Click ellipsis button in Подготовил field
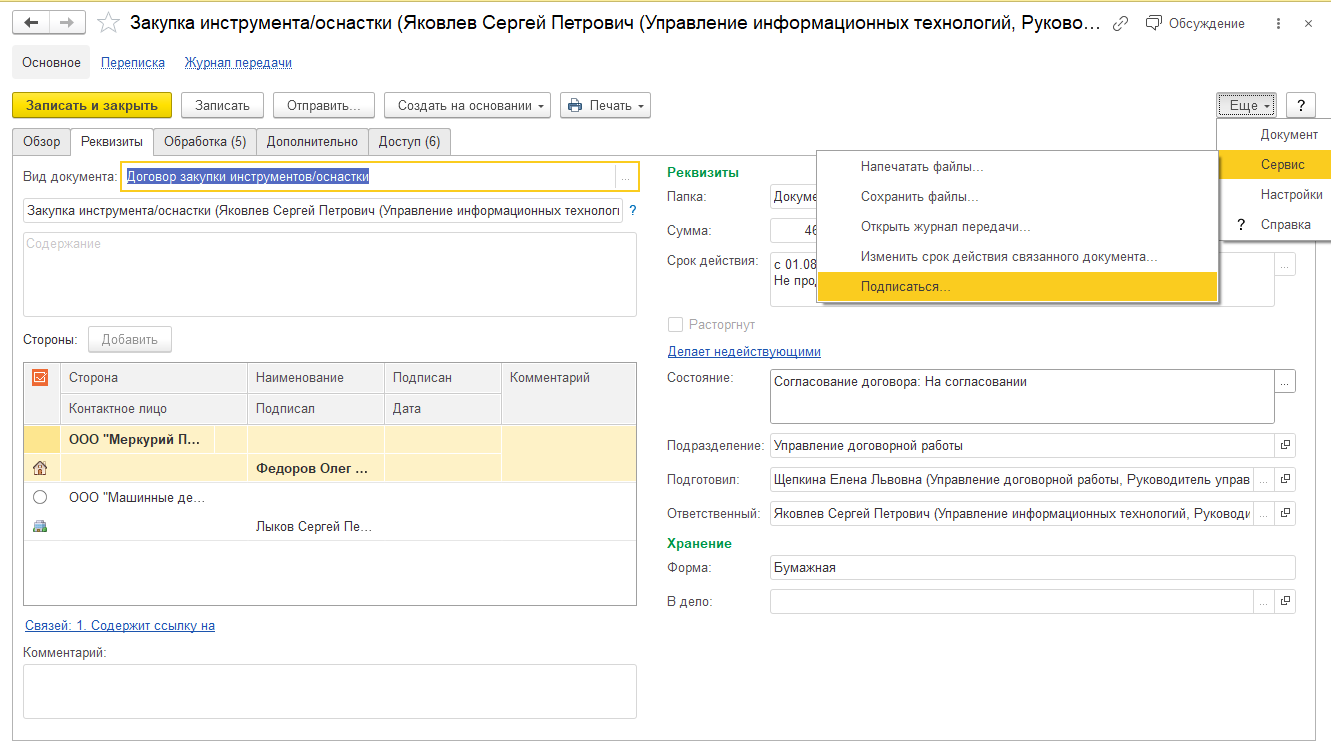This screenshot has width=1331, height=748. [1263, 480]
